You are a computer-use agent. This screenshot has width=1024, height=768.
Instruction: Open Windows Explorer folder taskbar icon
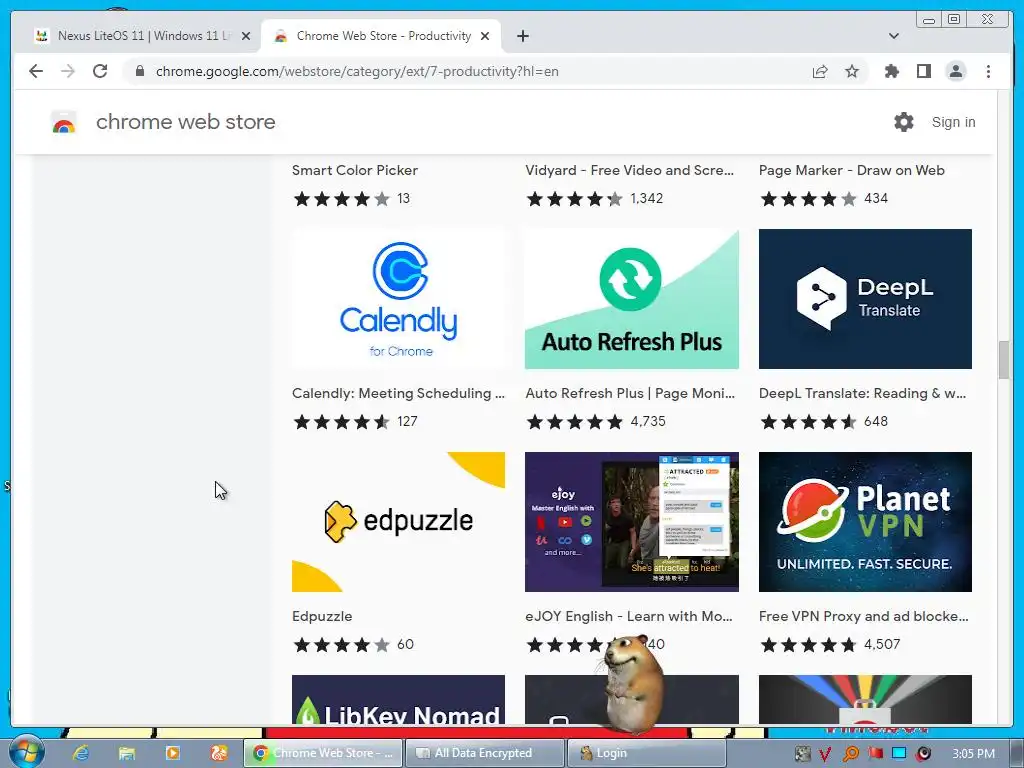127,753
